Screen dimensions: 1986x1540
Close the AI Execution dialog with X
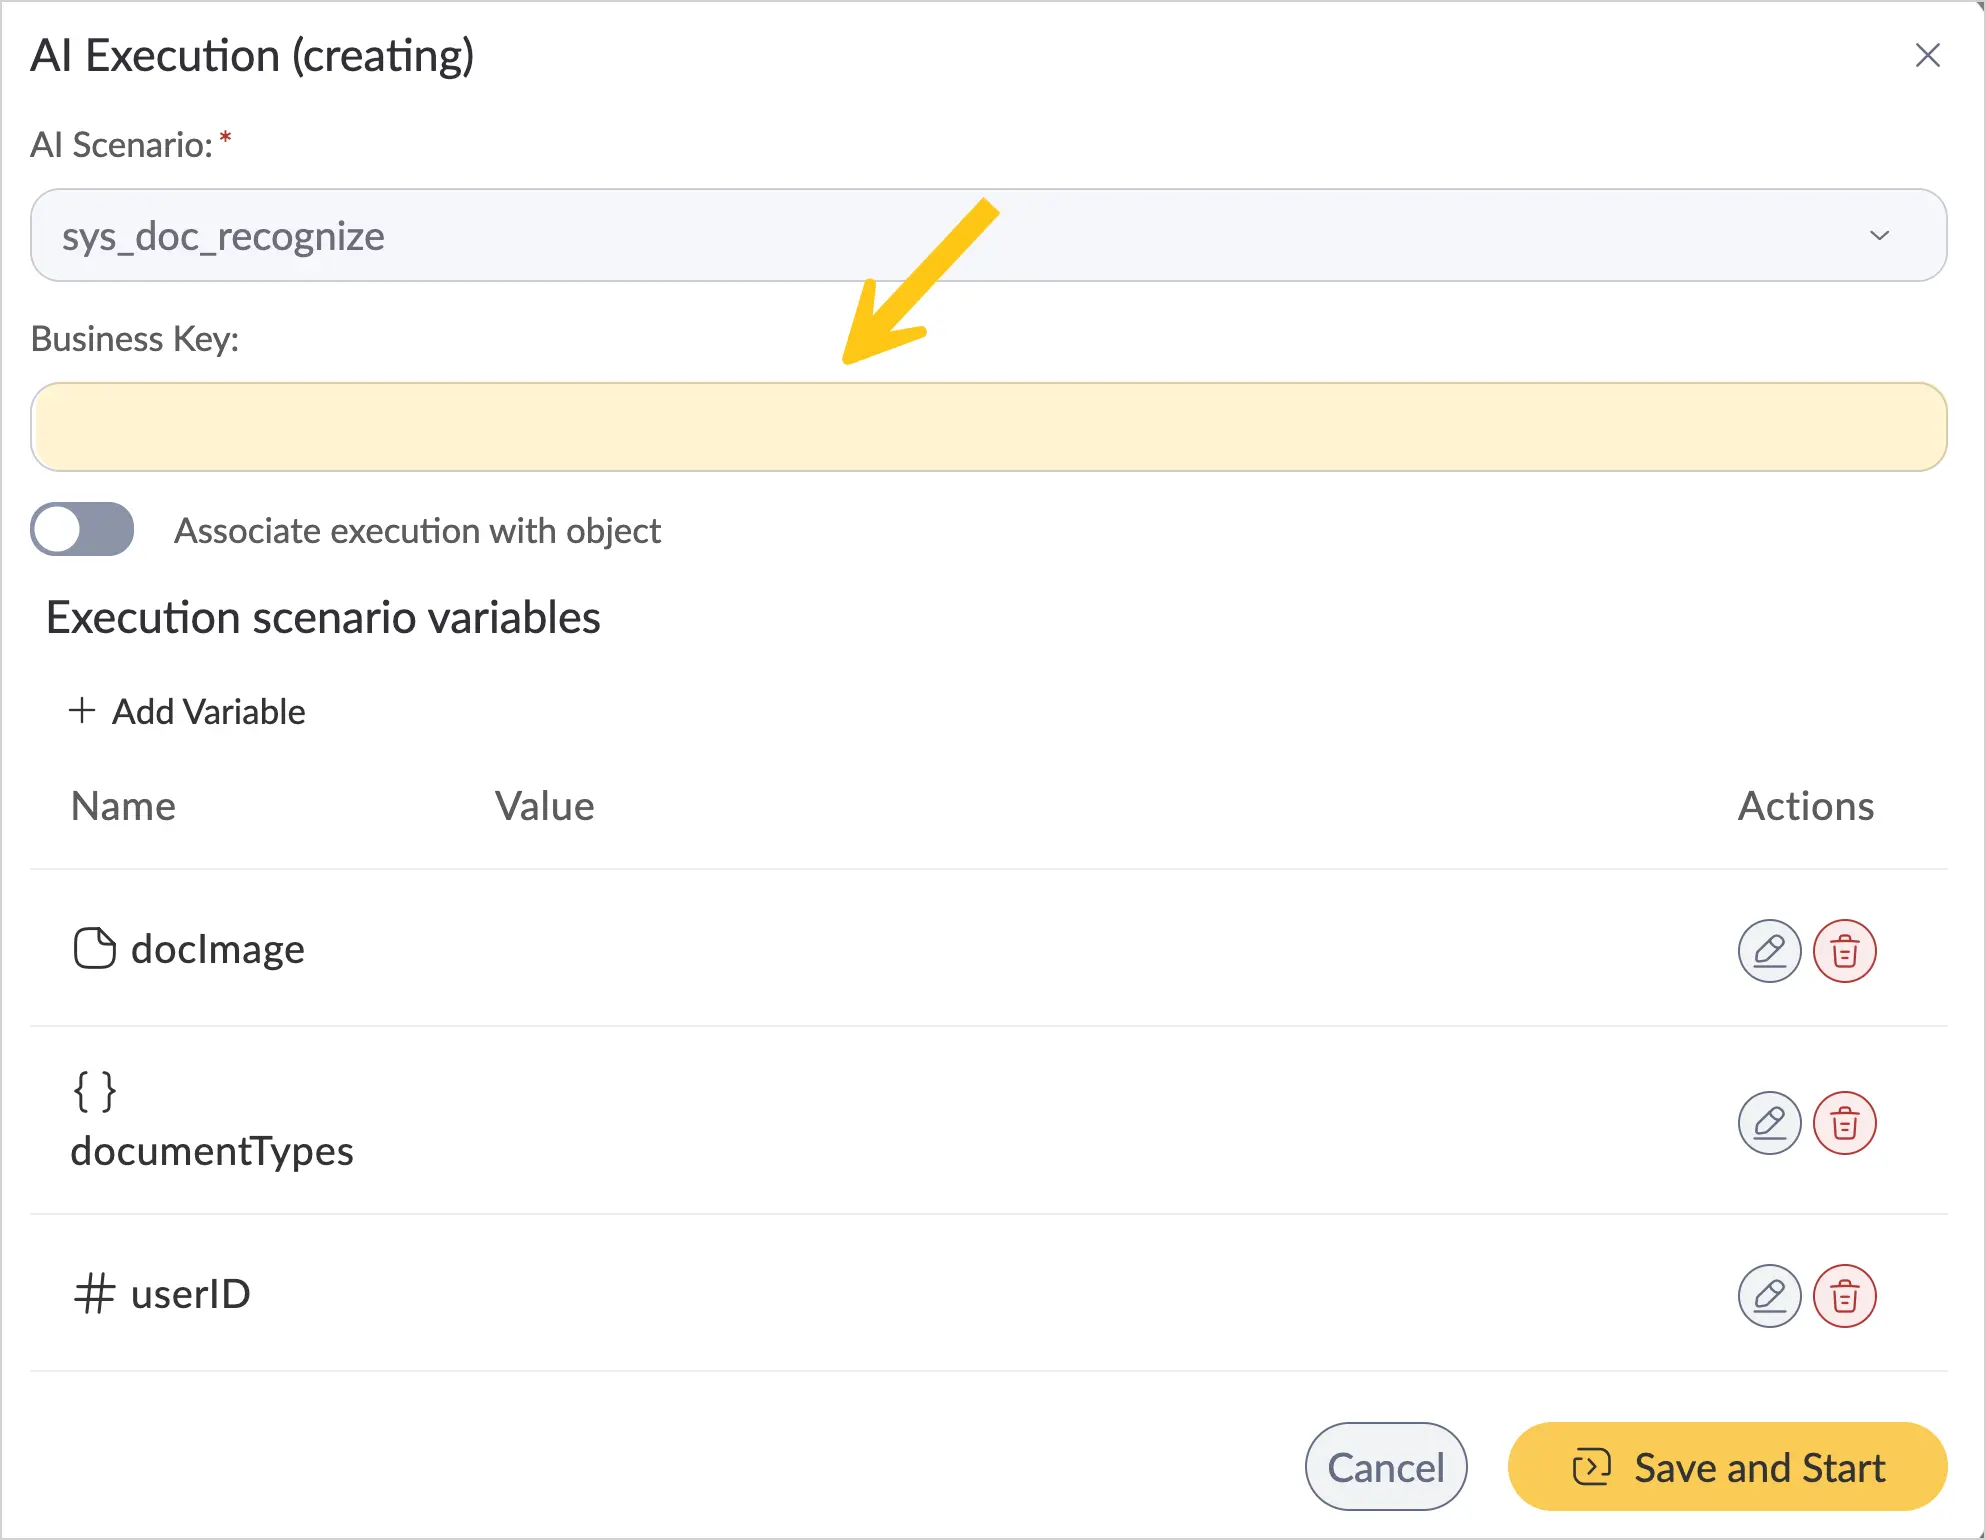[x=1927, y=55]
